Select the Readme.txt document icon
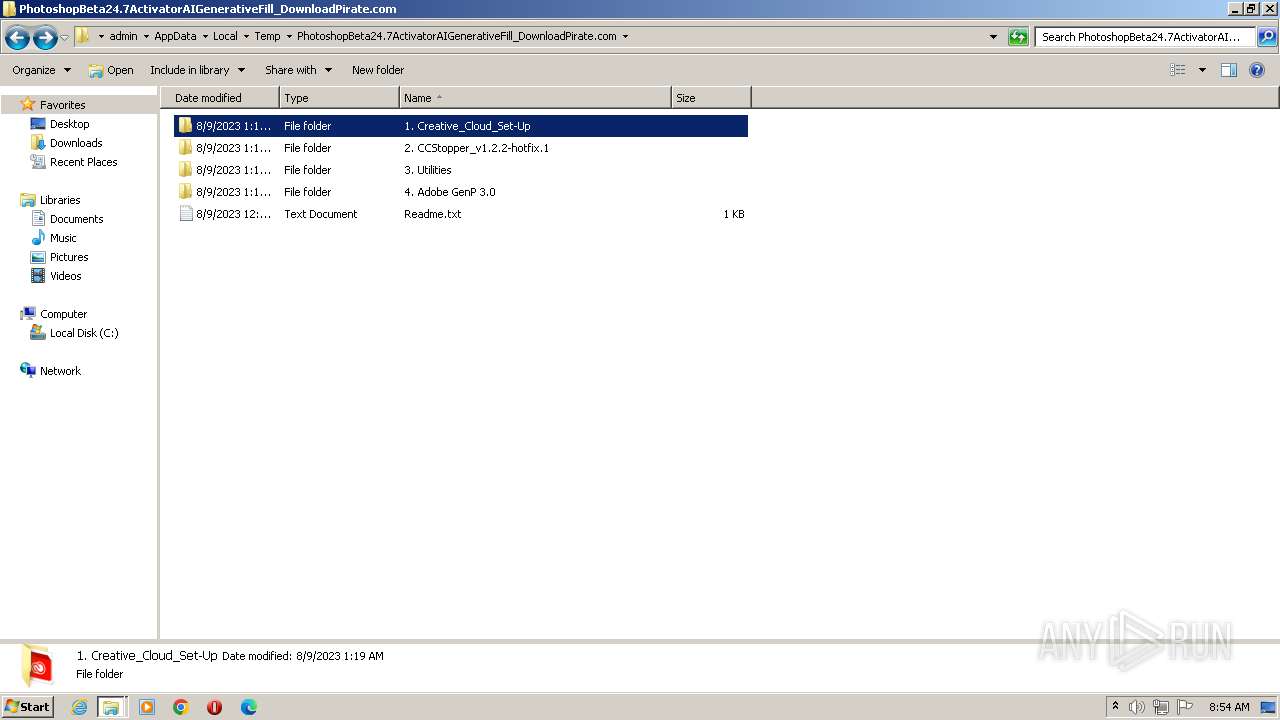The image size is (1280, 720). (185, 214)
